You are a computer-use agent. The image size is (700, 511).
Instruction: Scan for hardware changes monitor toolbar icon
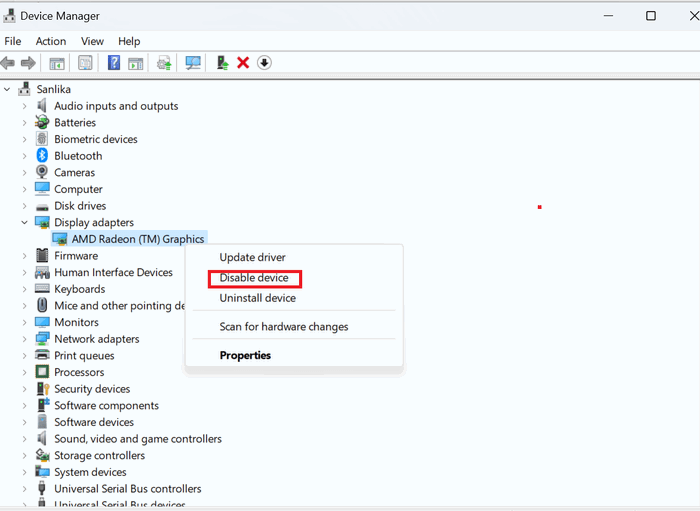coord(193,63)
